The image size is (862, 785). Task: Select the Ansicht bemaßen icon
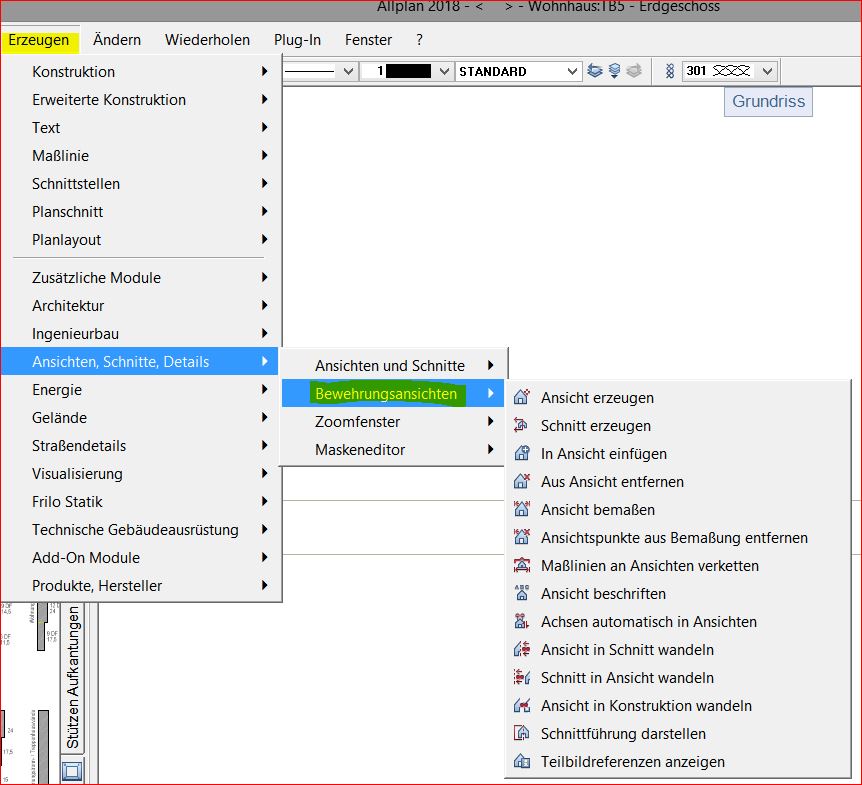521,510
